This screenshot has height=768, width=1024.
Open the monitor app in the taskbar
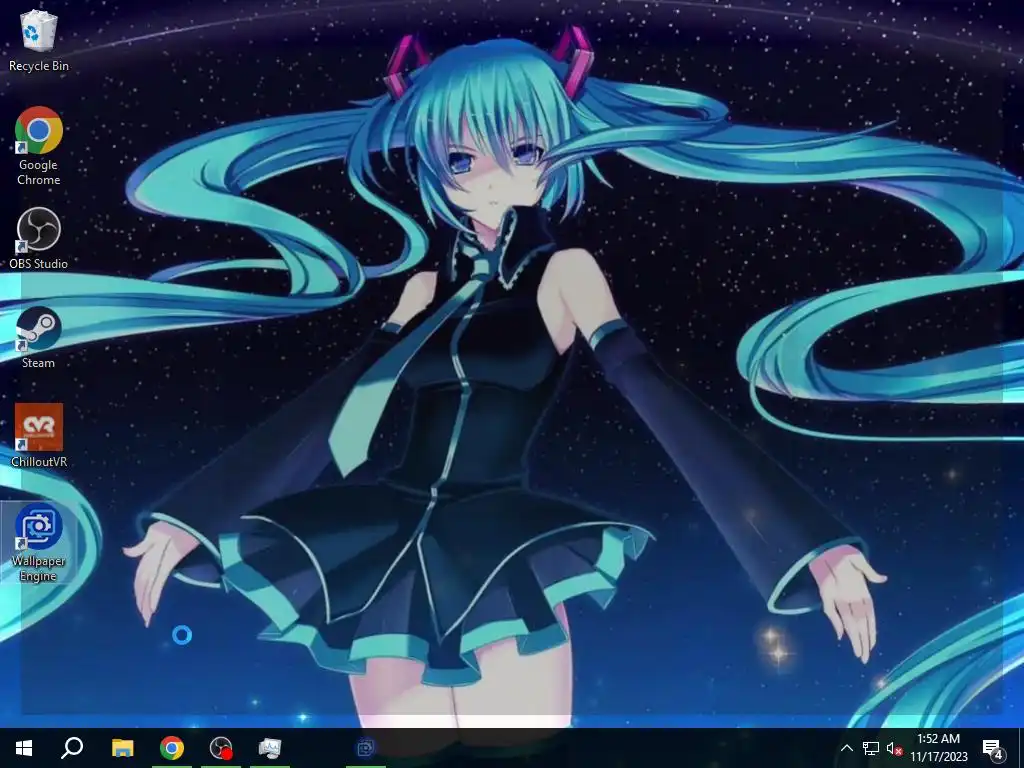270,748
